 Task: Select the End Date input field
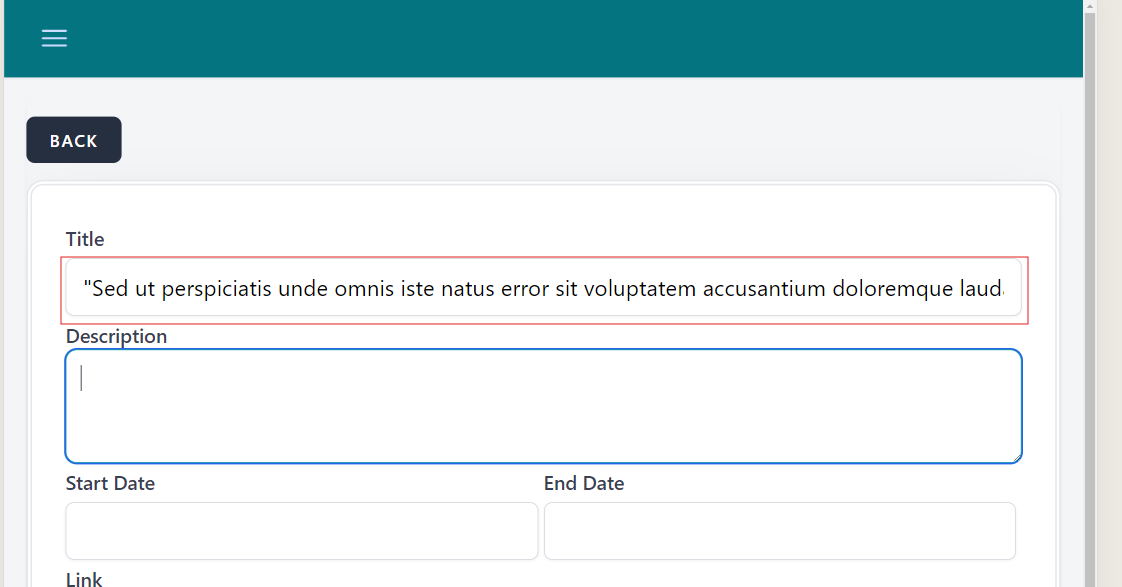(x=779, y=531)
